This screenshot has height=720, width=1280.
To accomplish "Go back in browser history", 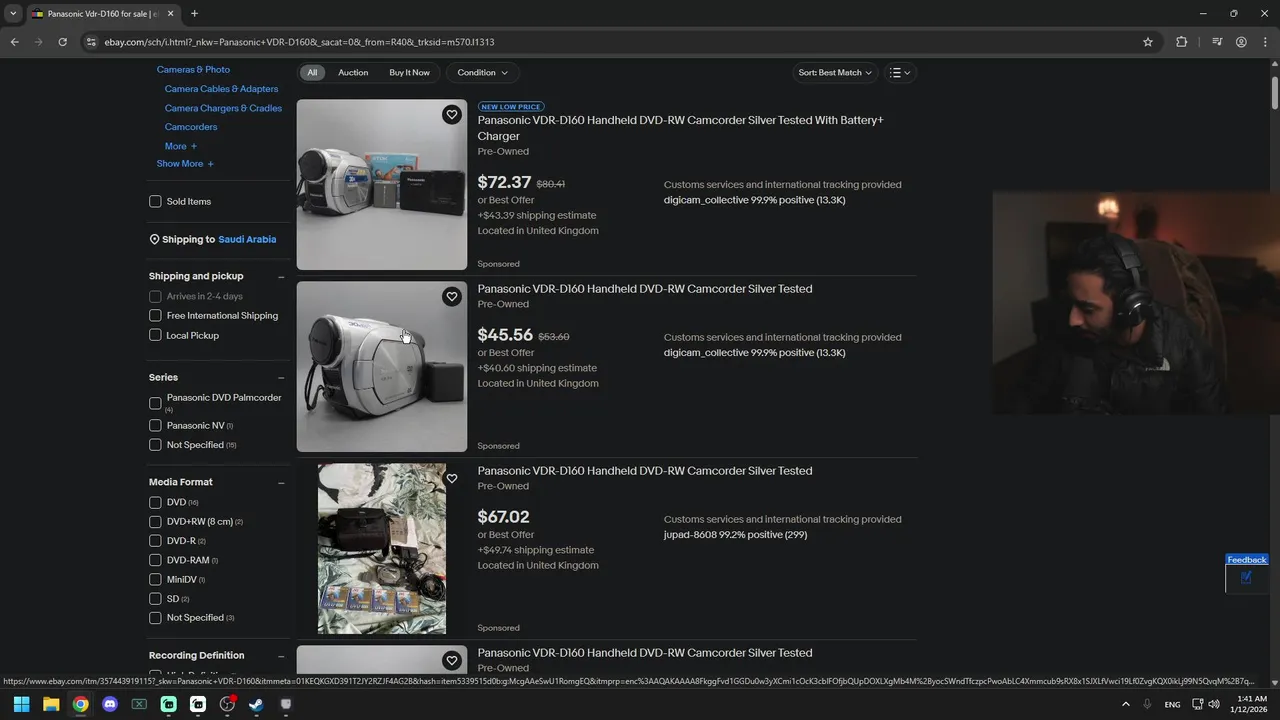I will pyautogui.click(x=14, y=42).
